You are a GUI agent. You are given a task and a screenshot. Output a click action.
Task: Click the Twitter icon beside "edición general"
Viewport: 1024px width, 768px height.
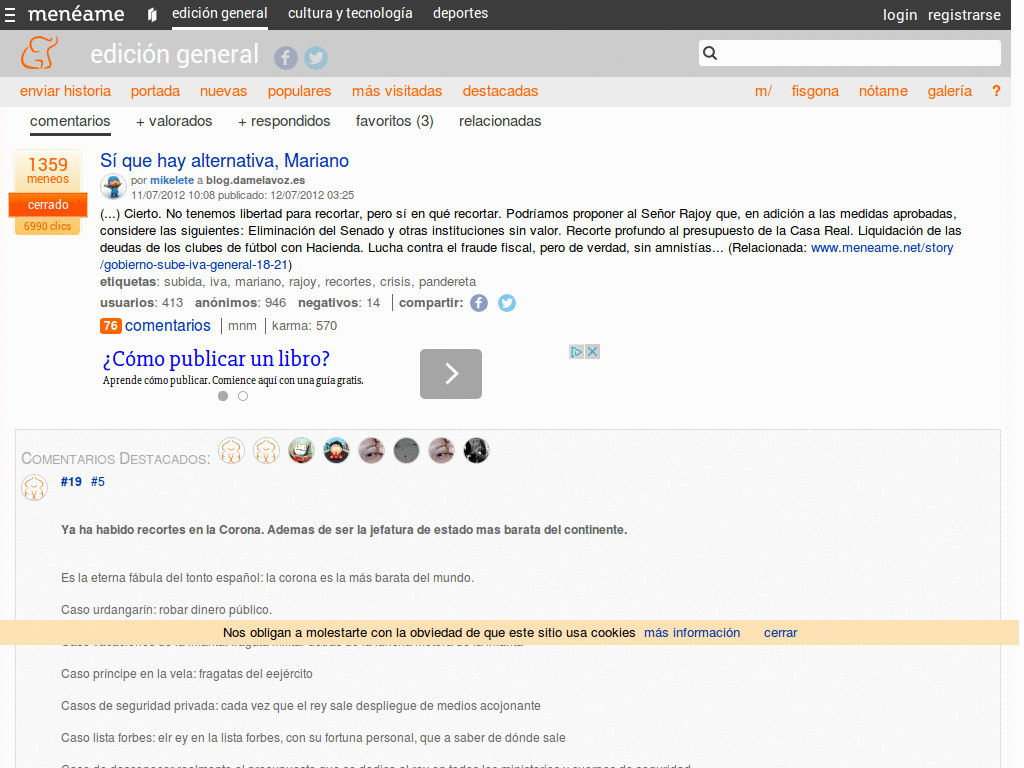tap(316, 58)
